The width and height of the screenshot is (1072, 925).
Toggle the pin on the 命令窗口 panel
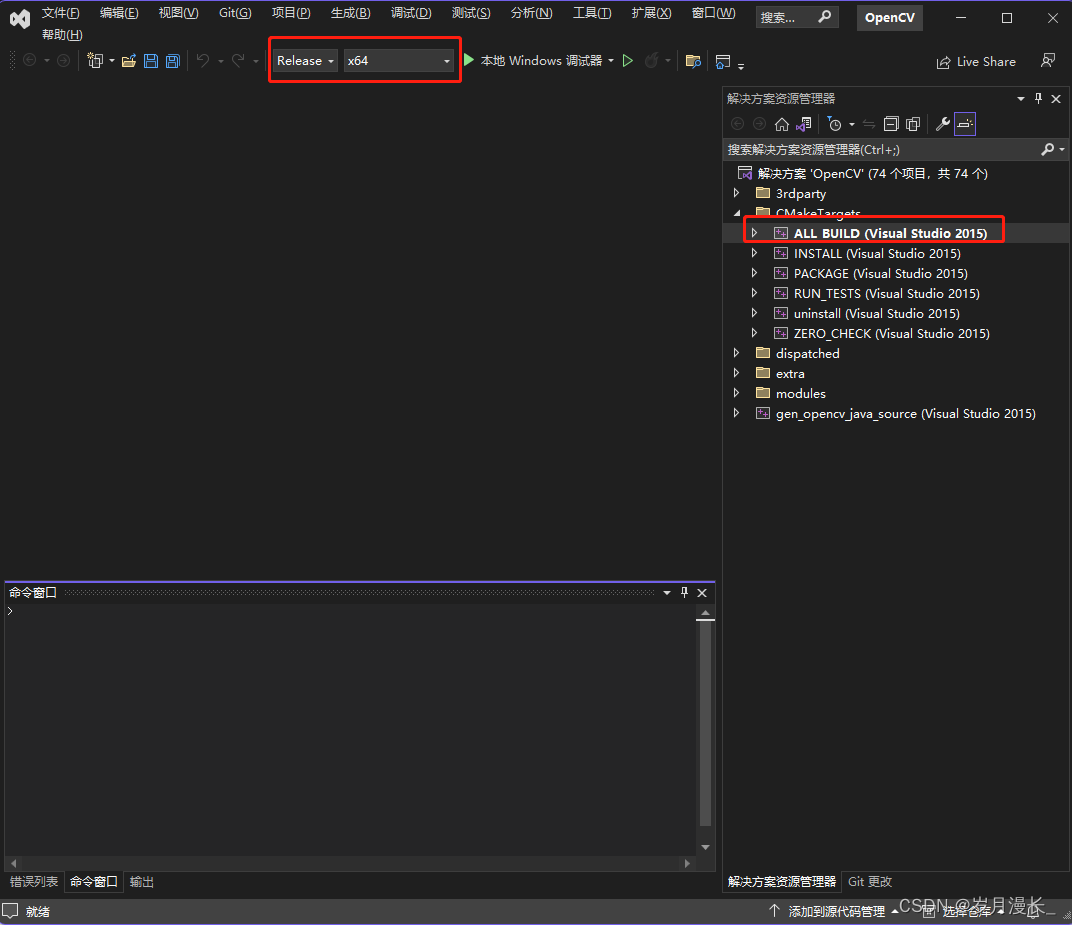click(684, 592)
